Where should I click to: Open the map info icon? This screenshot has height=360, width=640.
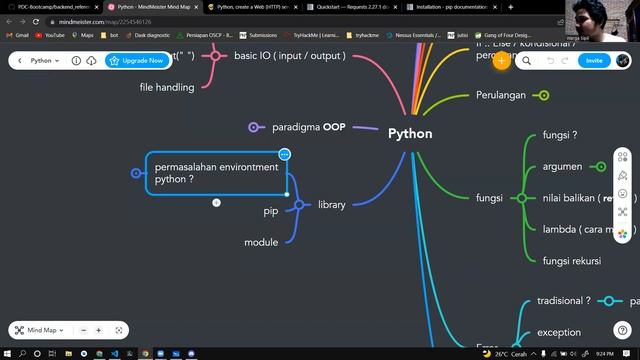tap(76, 60)
